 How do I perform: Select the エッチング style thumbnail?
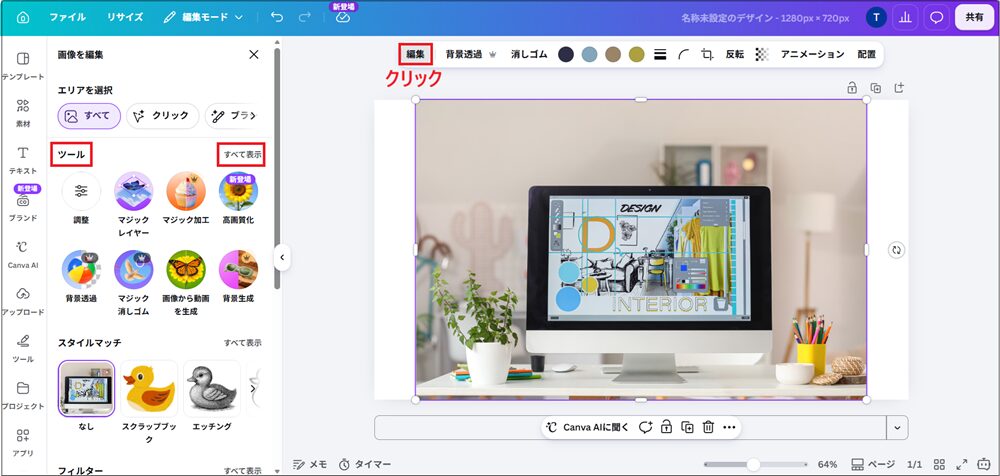211,389
